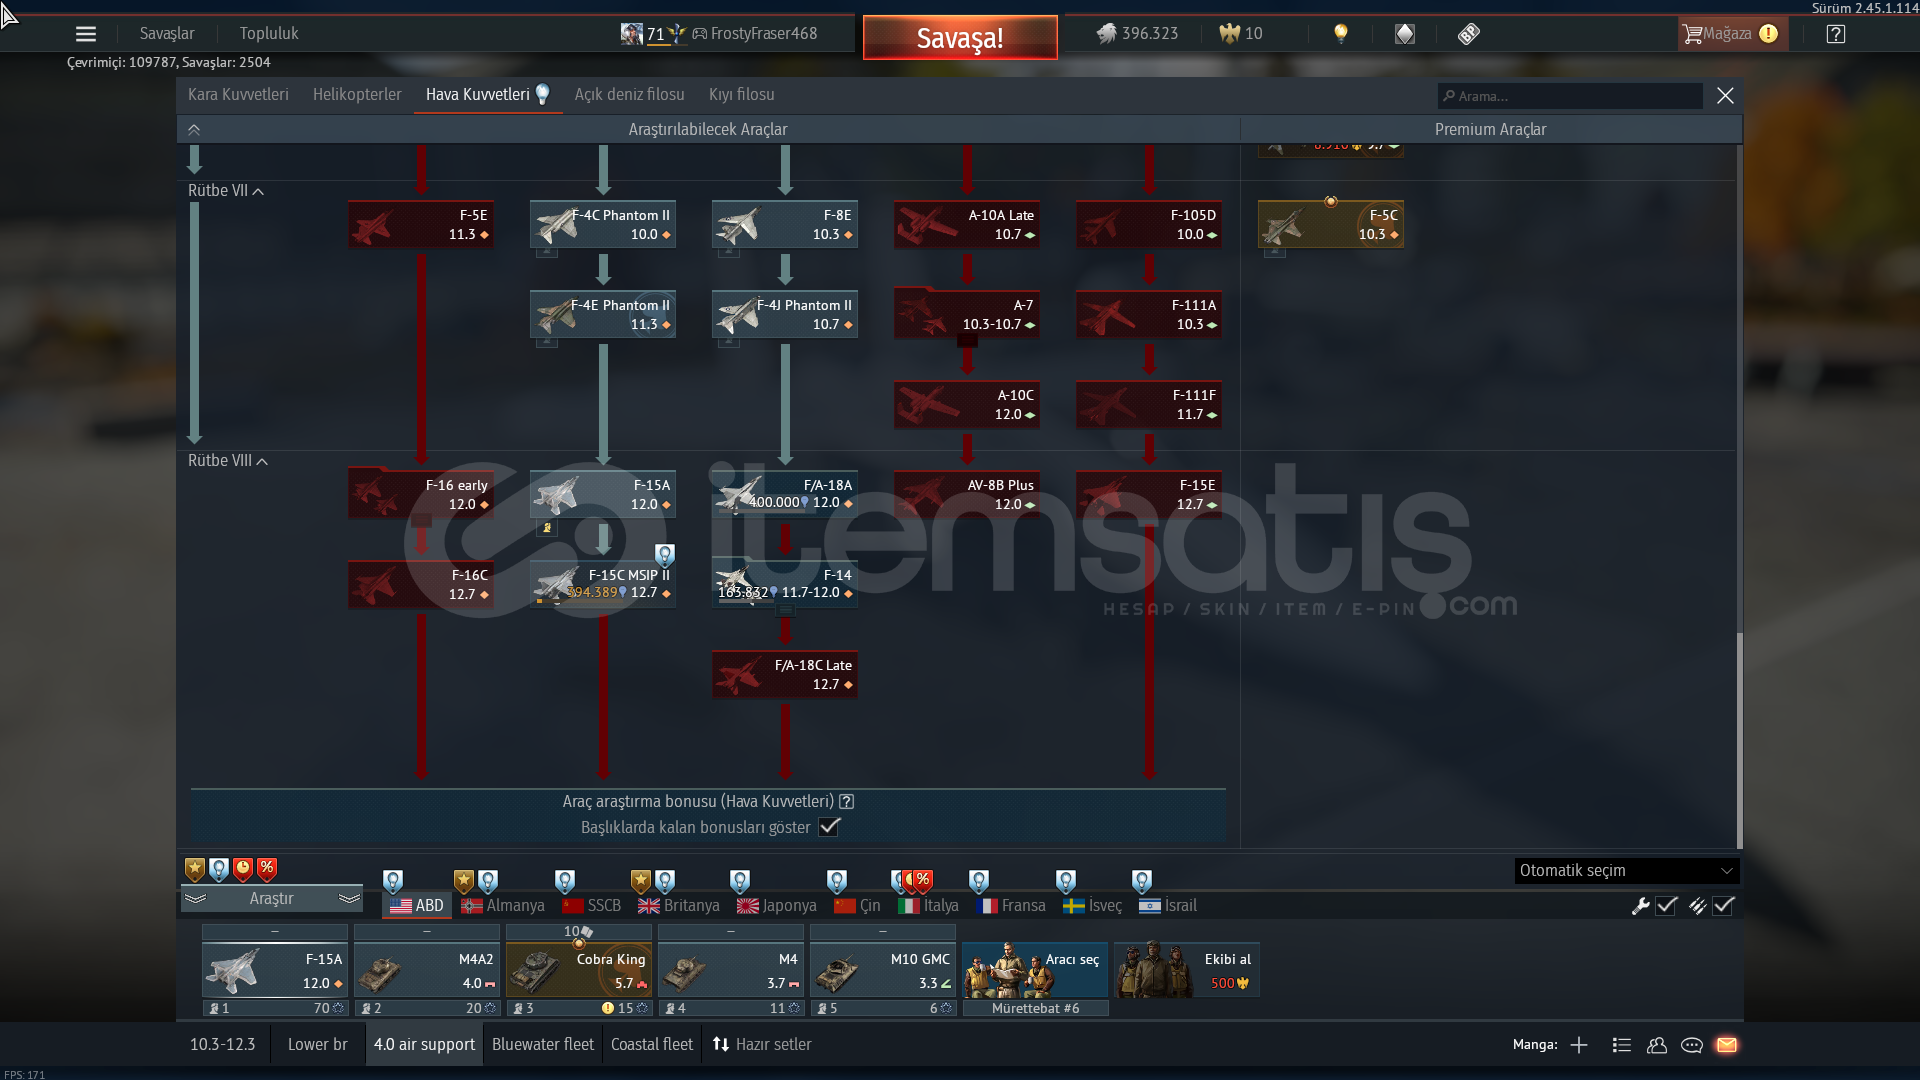
Task: Open the contacts list icon
Action: (x=1657, y=1045)
